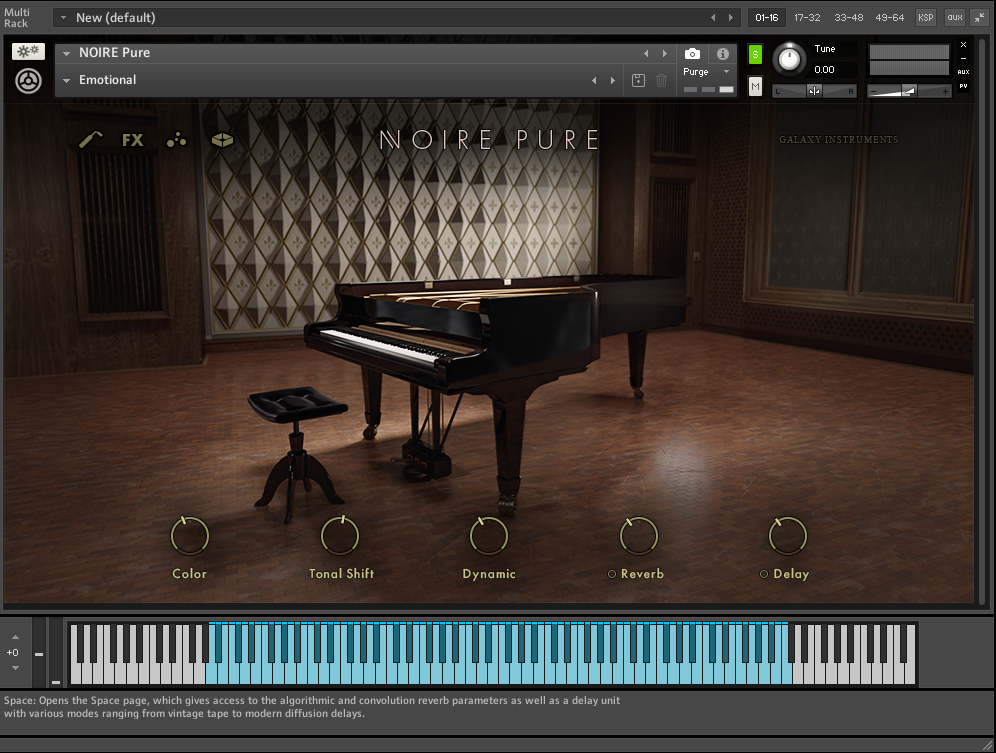
Task: Delete the current snapshot with the trash icon
Action: point(661,80)
